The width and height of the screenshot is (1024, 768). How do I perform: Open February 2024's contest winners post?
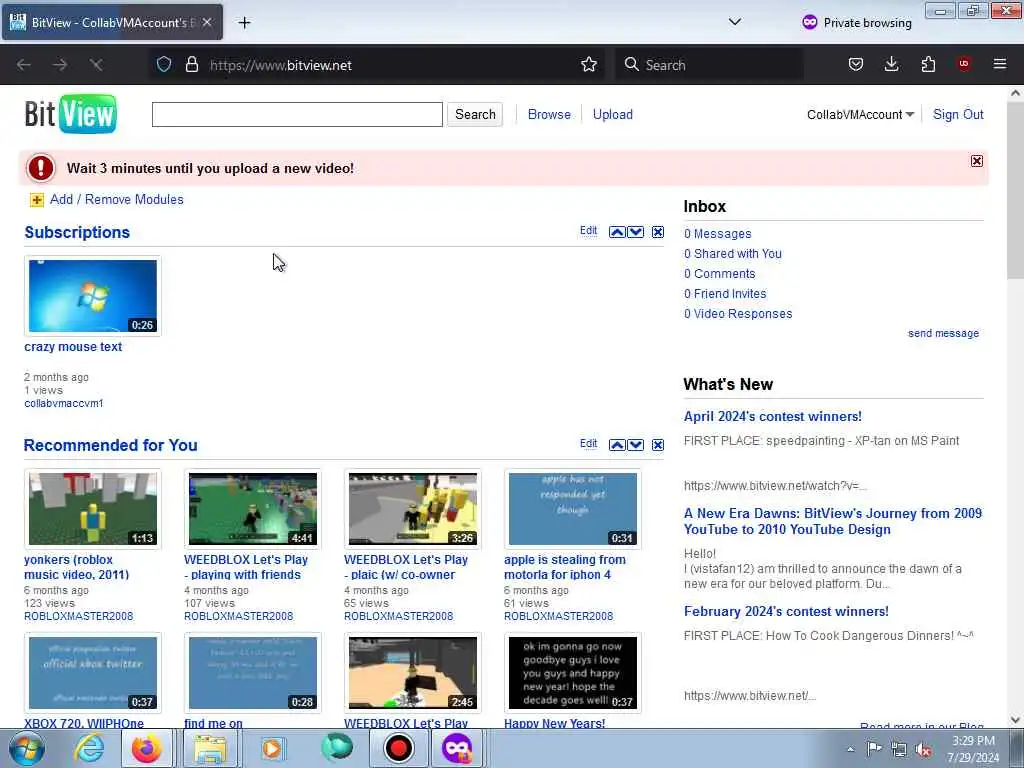pos(786,612)
